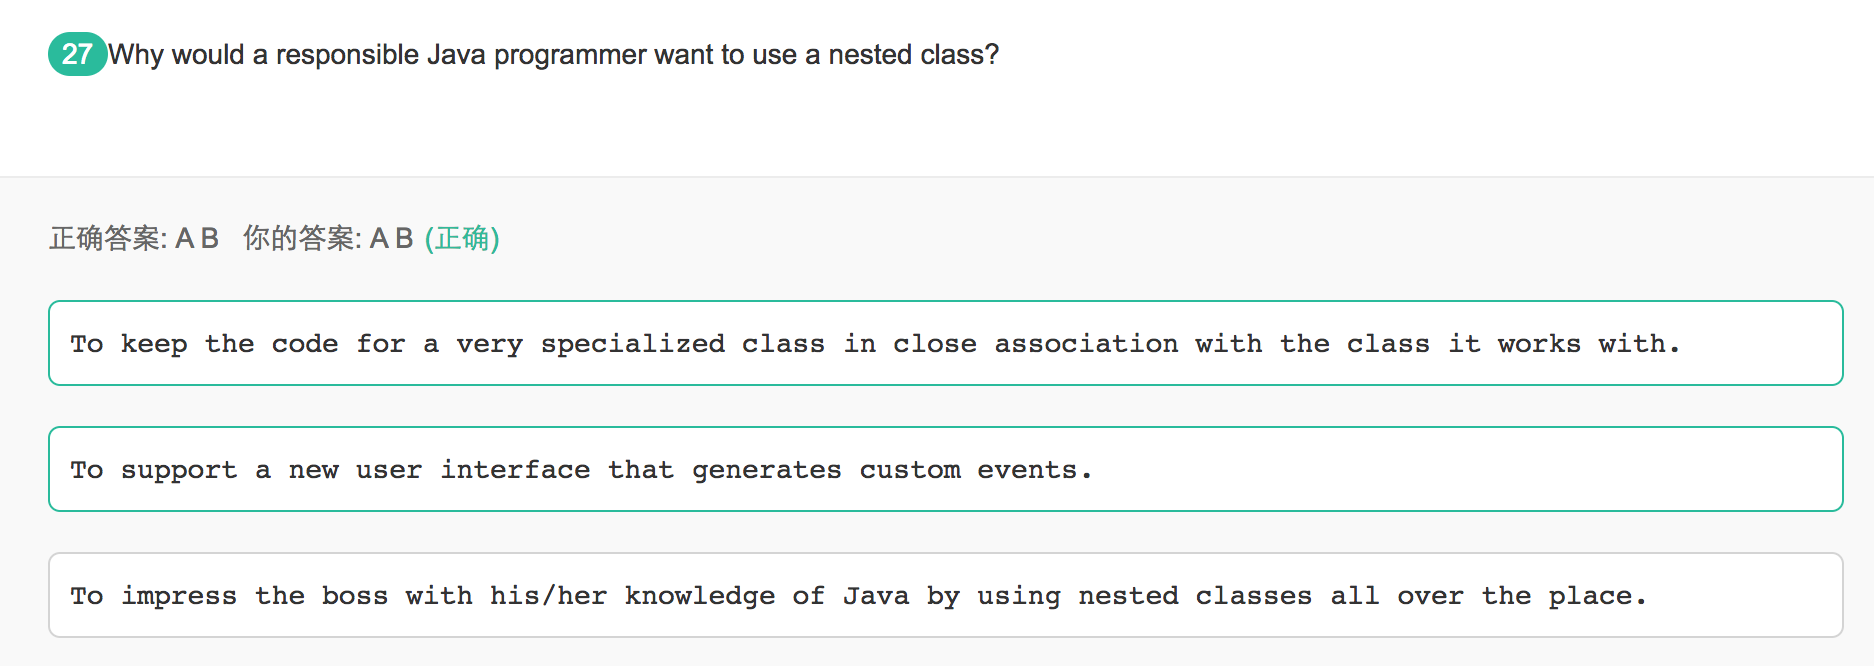This screenshot has width=1874, height=666.
Task: Click the 你的答案: A B text
Action: [x=328, y=238]
